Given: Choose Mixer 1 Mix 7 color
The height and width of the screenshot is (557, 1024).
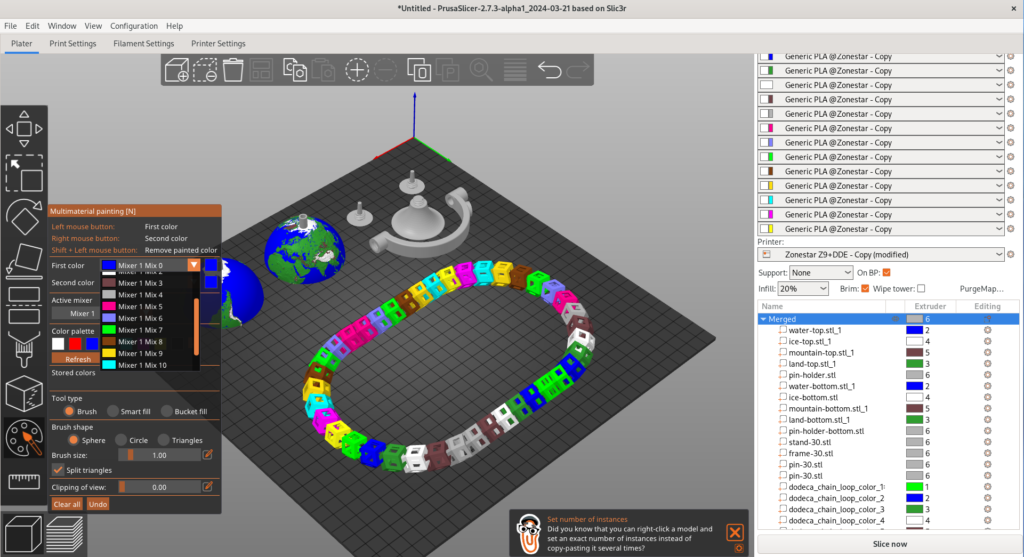Looking at the screenshot, I should pos(140,330).
